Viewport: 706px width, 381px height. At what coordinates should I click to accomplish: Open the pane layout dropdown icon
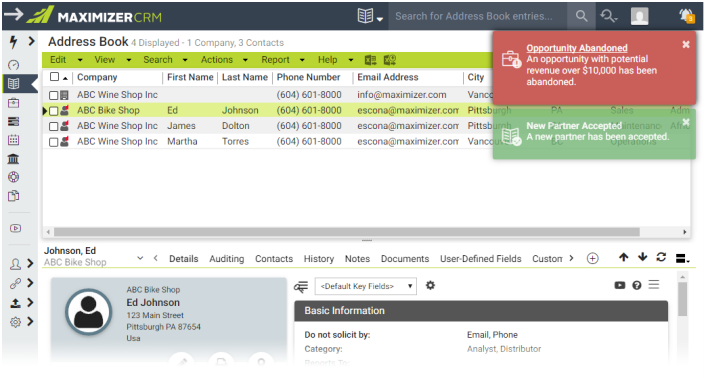(x=683, y=258)
